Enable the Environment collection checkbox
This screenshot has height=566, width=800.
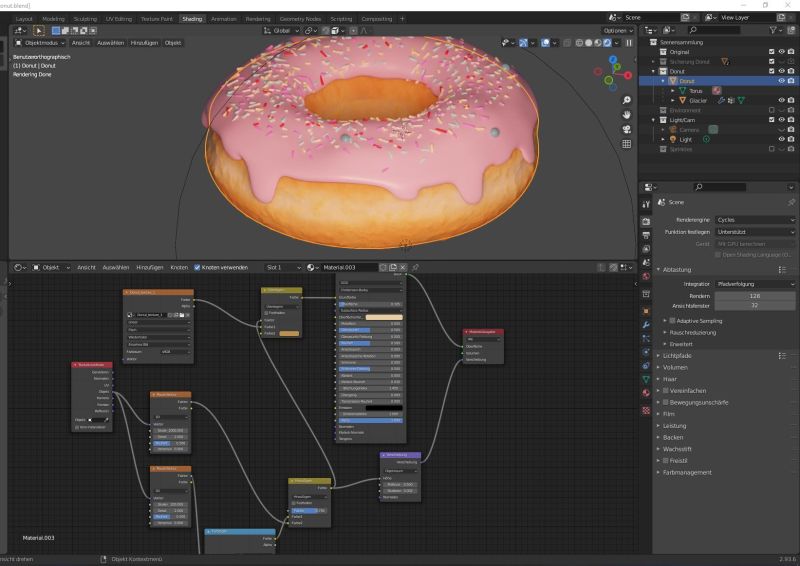tap(771, 110)
